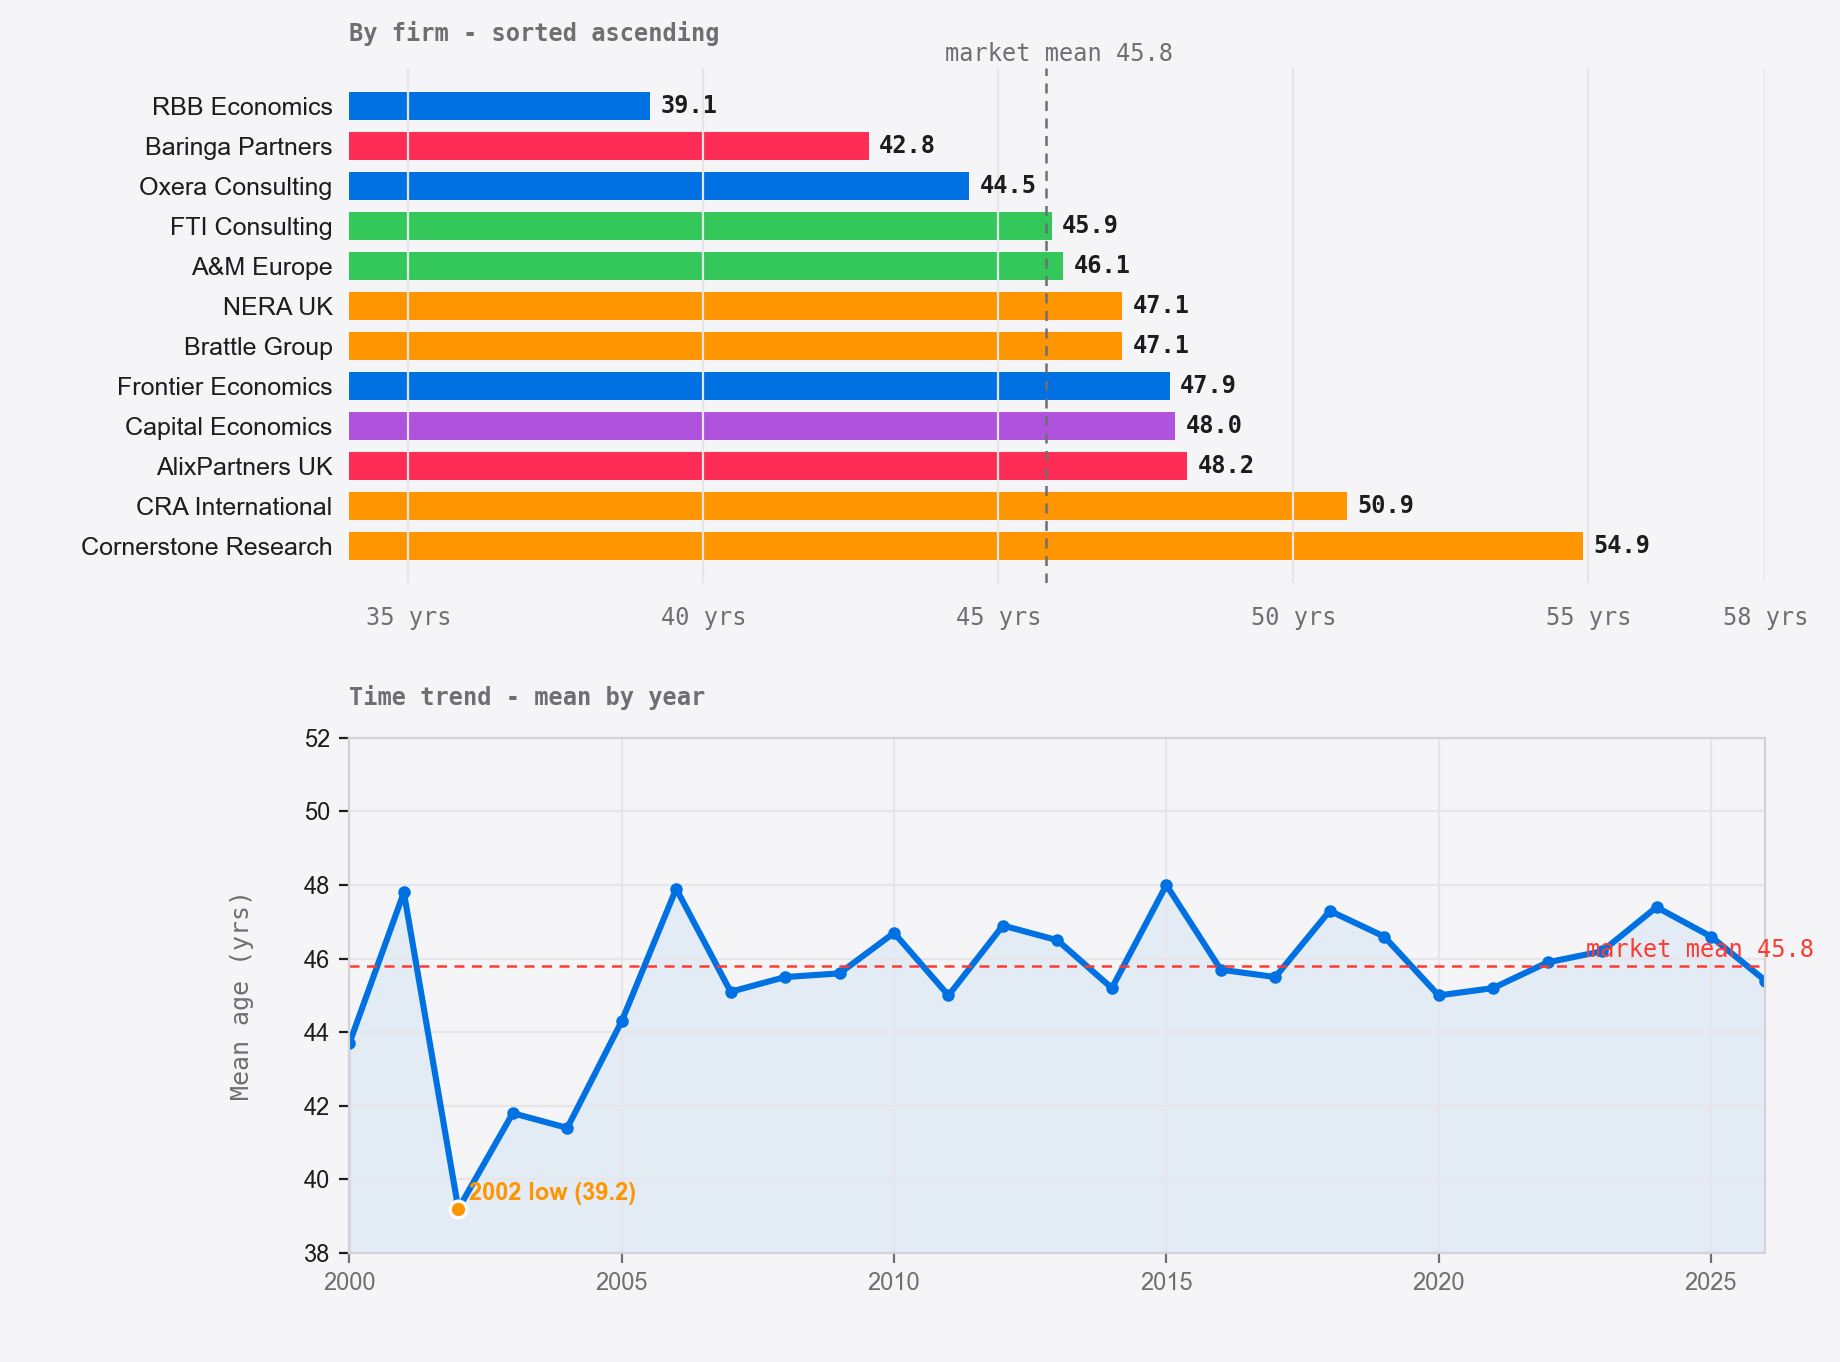Select the 2025 x-axis year label
Image resolution: width=1840 pixels, height=1362 pixels.
pos(1711,1282)
